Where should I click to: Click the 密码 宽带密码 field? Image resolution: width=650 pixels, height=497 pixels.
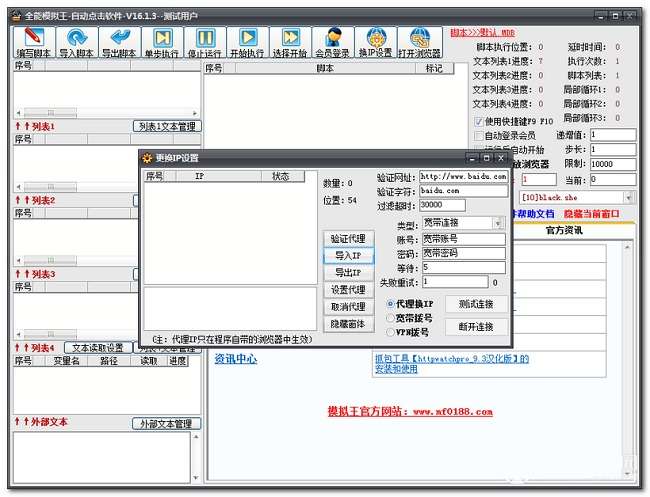[x=464, y=253]
